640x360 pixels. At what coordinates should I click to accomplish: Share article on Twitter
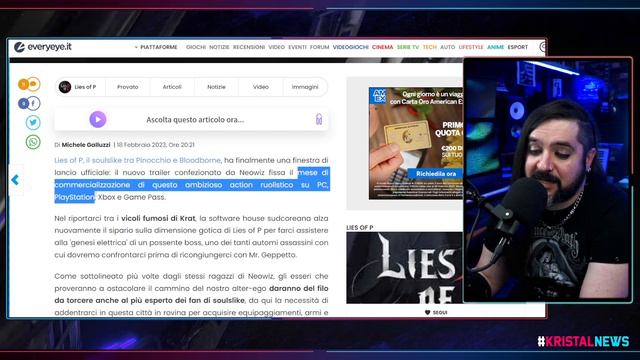pos(33,122)
